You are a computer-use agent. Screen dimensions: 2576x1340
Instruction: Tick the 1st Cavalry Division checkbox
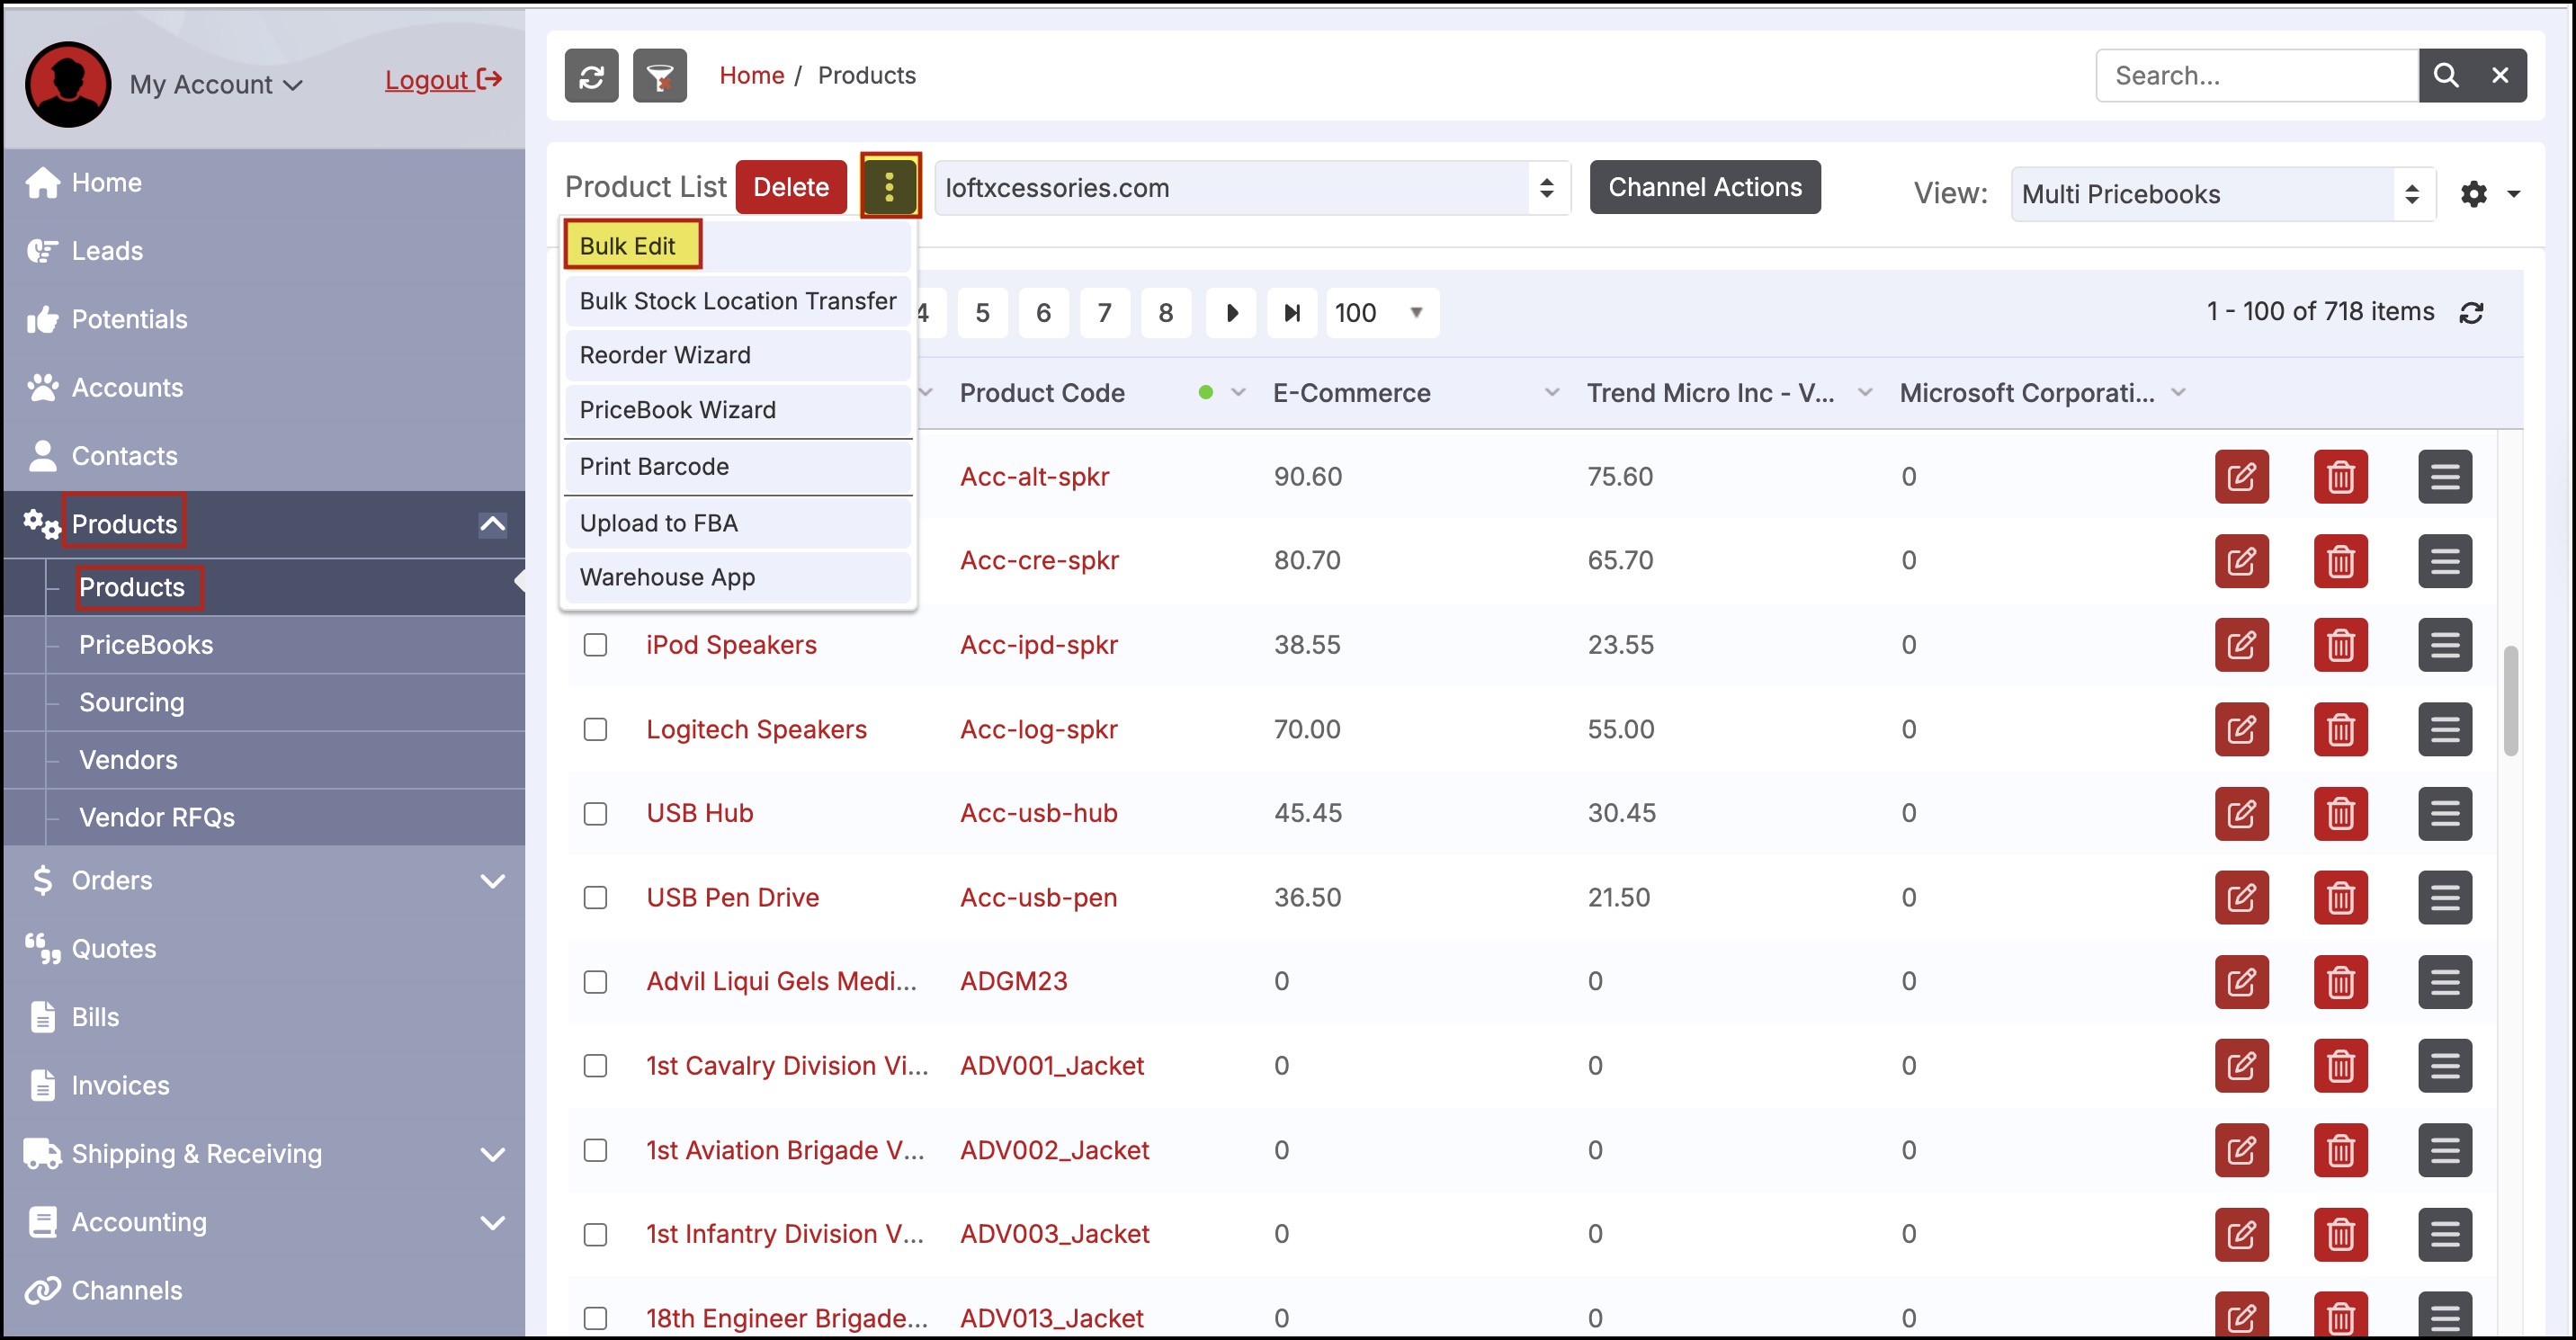pyautogui.click(x=595, y=1066)
